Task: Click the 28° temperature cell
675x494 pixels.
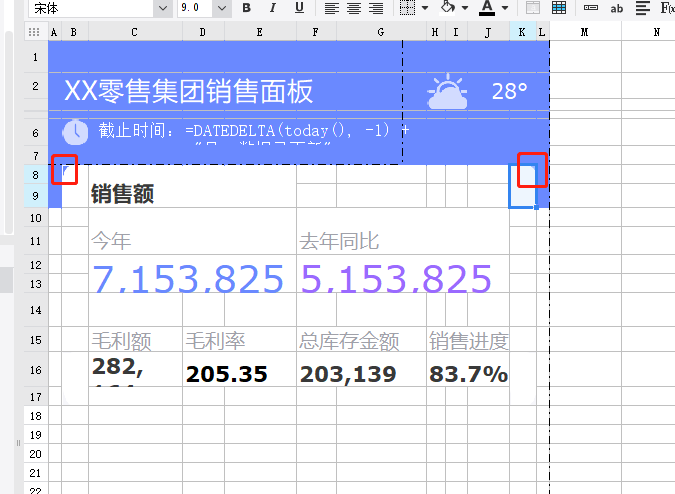Action: click(x=510, y=91)
